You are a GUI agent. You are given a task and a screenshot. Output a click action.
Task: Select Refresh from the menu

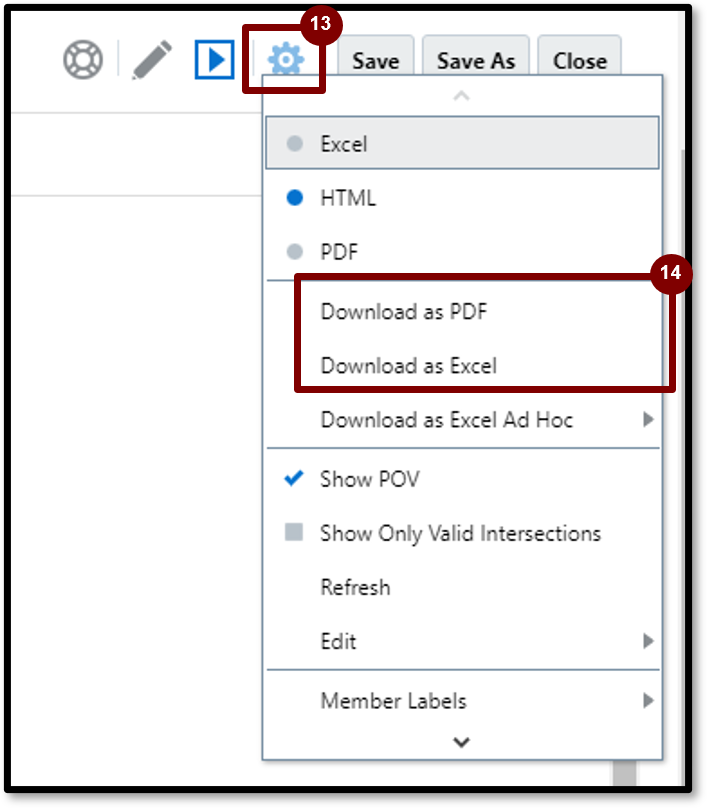pyautogui.click(x=356, y=588)
